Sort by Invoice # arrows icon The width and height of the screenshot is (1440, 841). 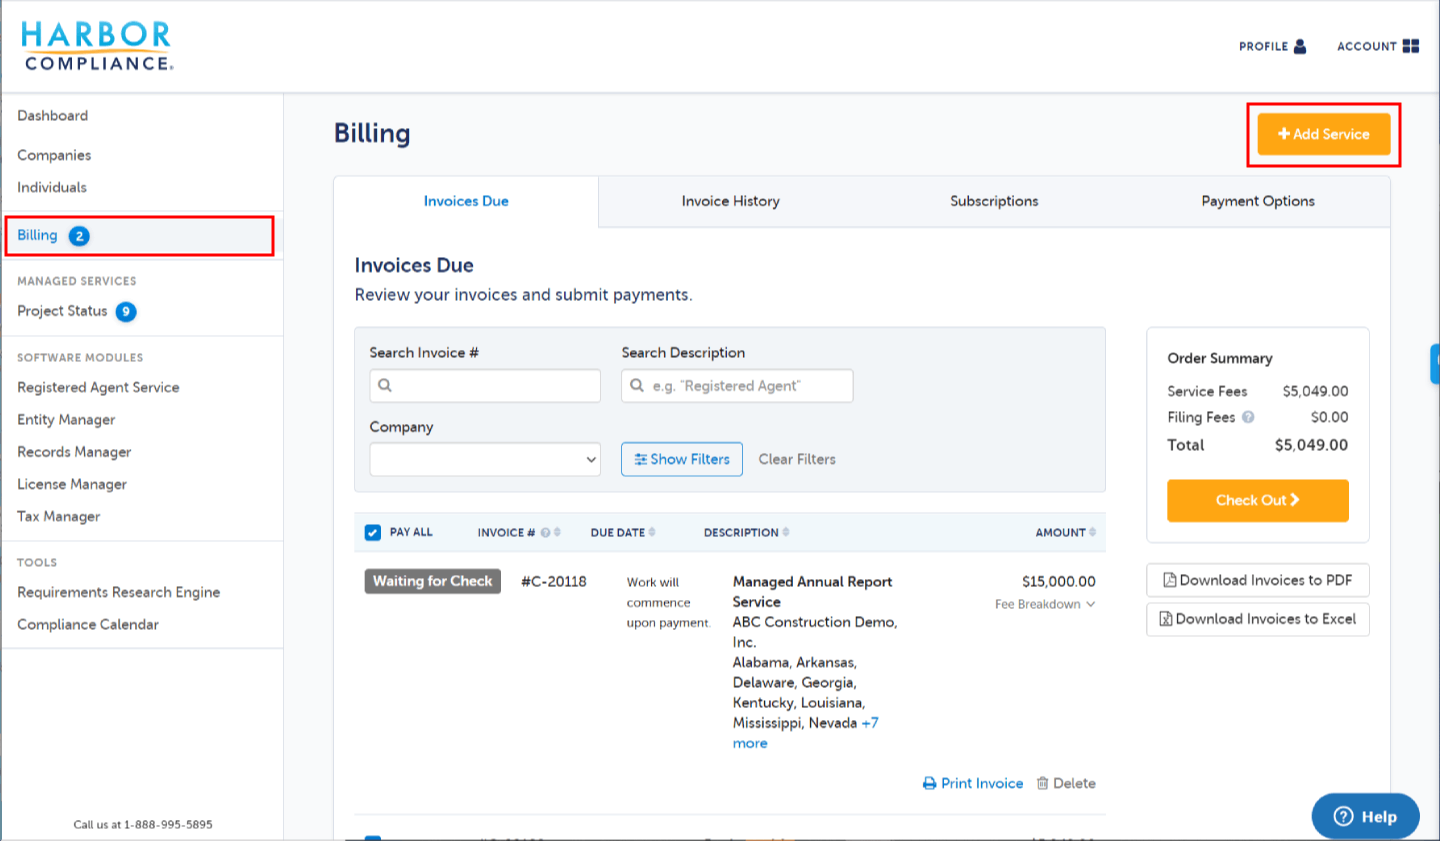click(x=557, y=533)
